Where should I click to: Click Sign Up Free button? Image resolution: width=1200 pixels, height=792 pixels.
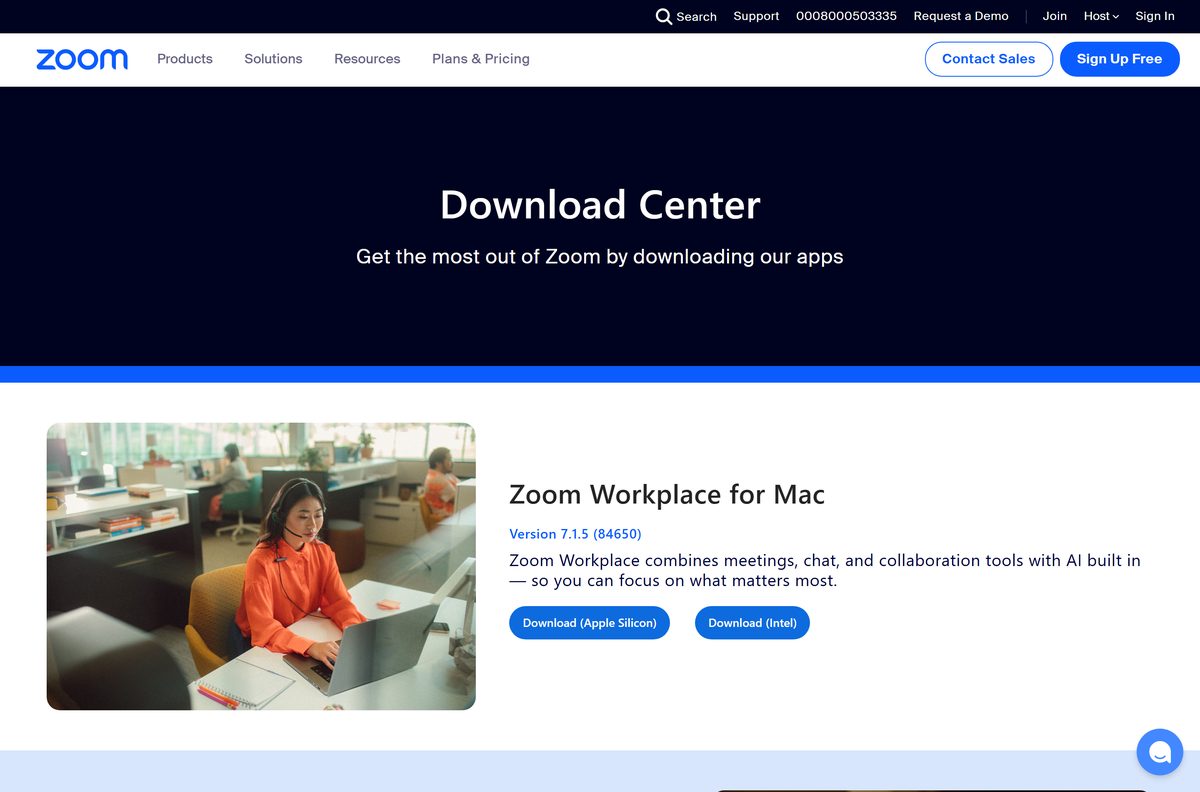click(x=1120, y=59)
